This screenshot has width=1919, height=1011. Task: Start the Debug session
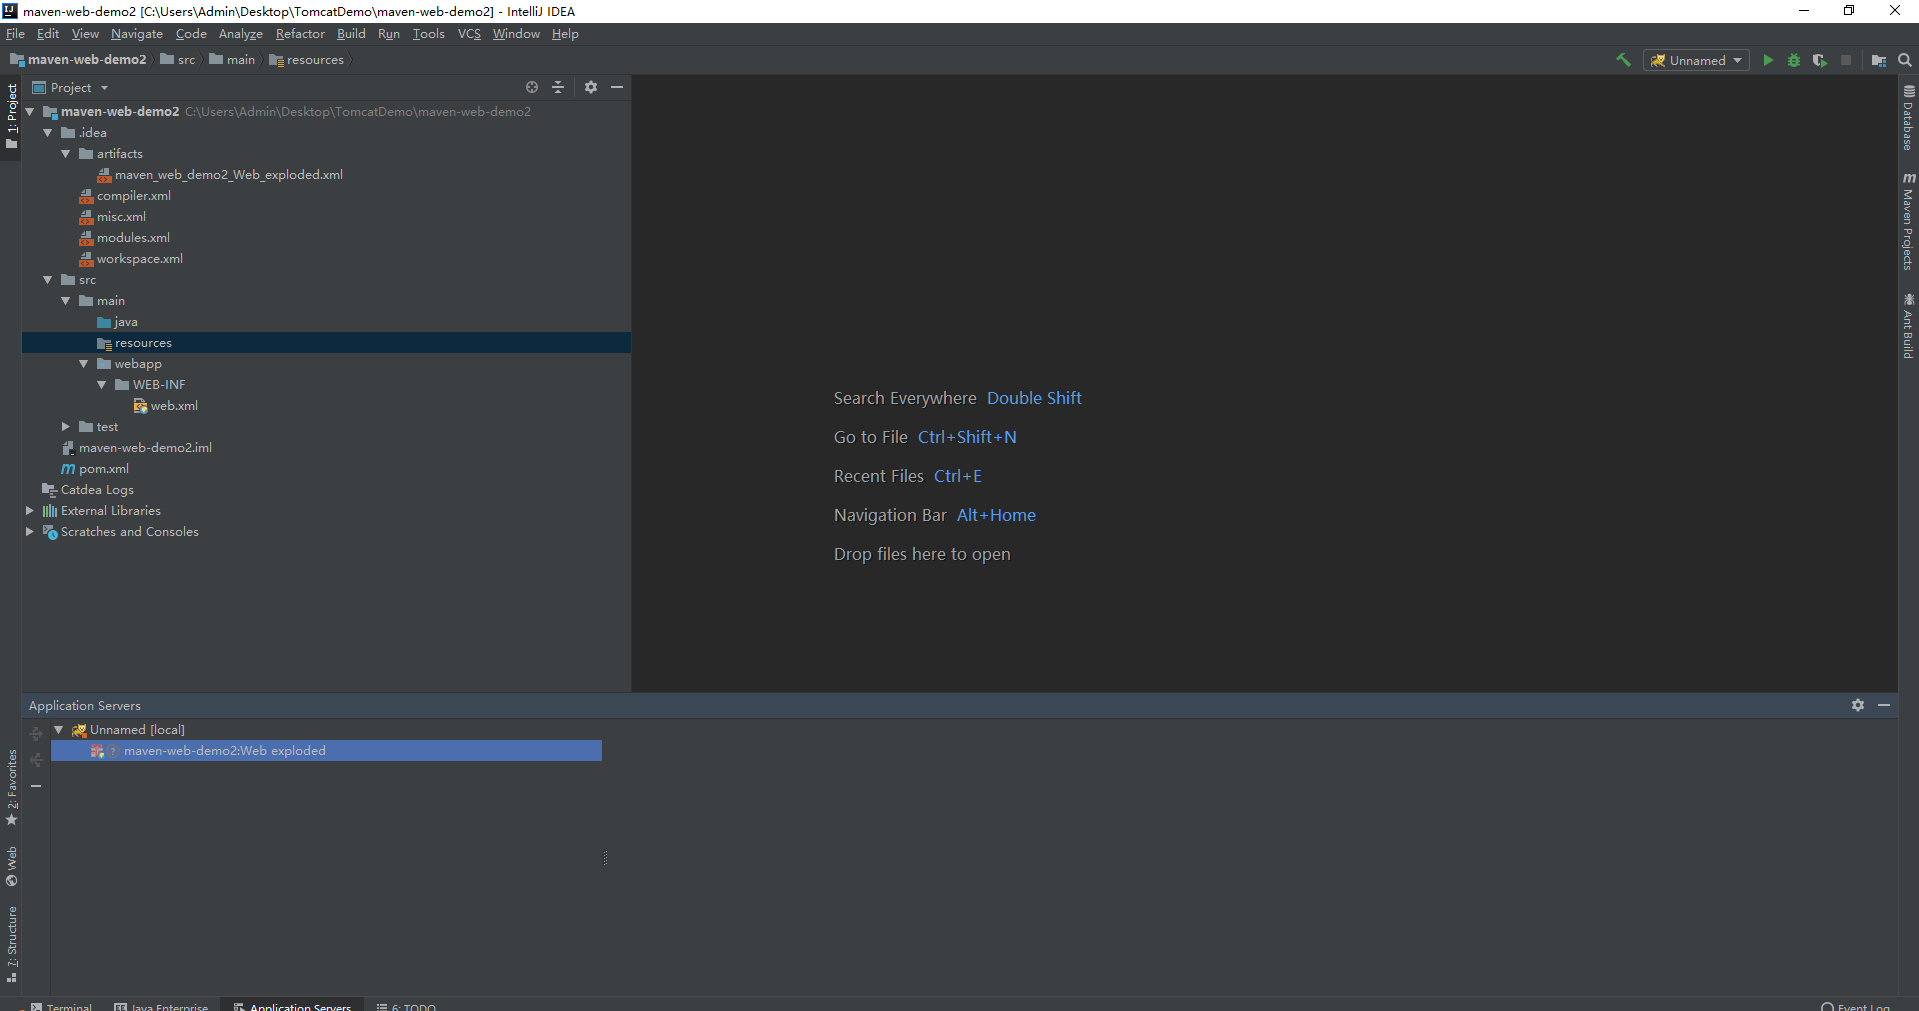[x=1794, y=60]
